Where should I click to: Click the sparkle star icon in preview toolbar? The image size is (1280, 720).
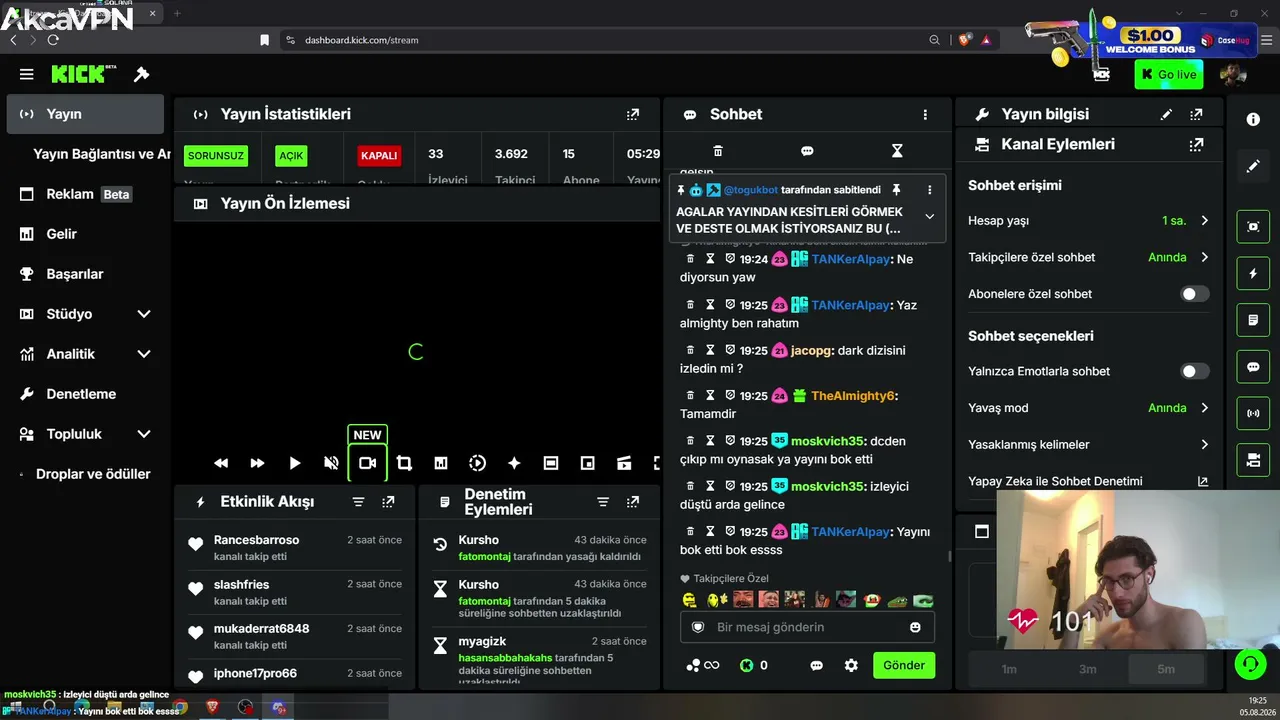pos(514,463)
